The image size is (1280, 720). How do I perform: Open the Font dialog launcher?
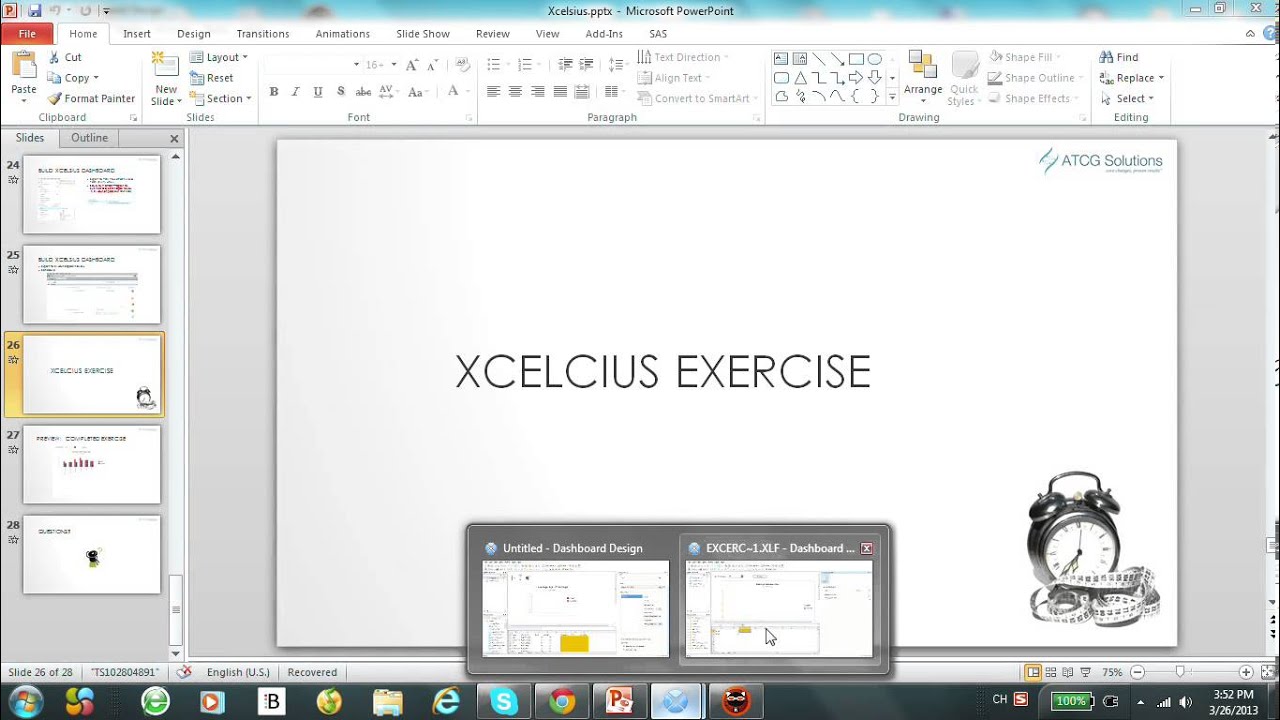point(469,118)
